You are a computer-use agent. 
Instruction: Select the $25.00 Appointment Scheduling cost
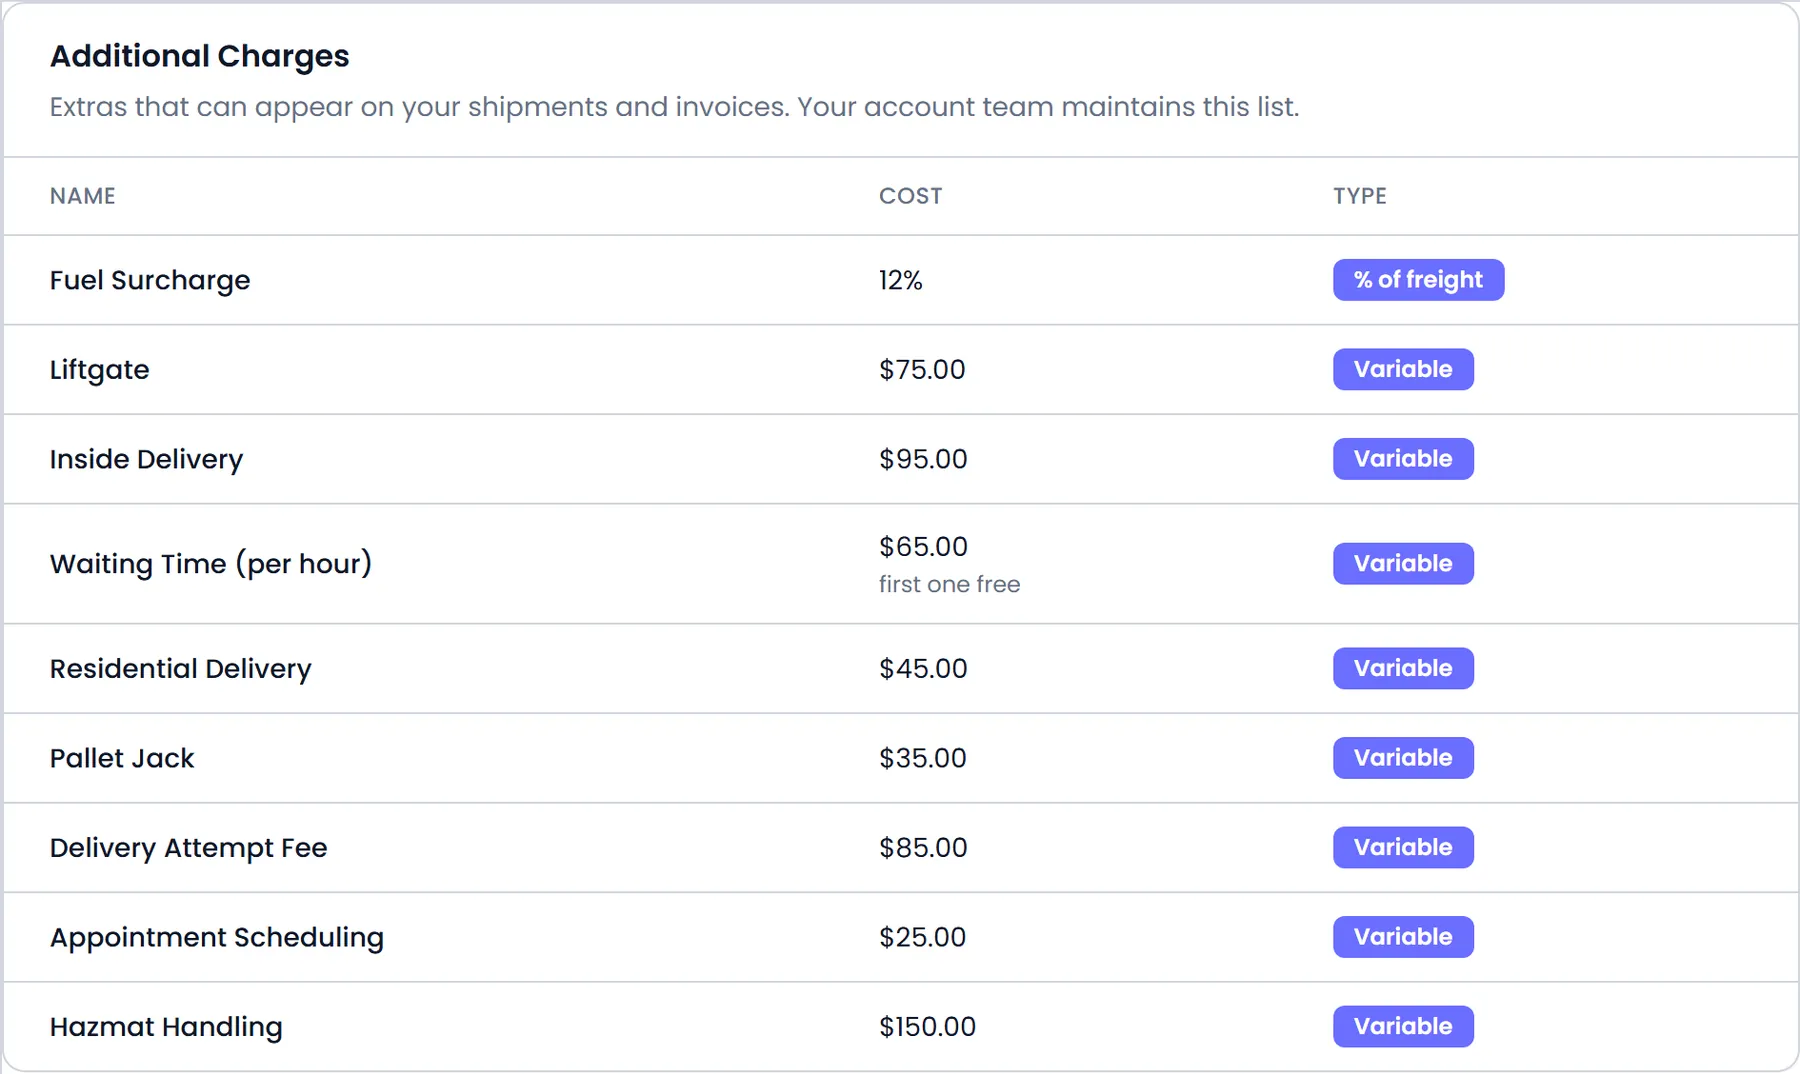click(x=922, y=937)
